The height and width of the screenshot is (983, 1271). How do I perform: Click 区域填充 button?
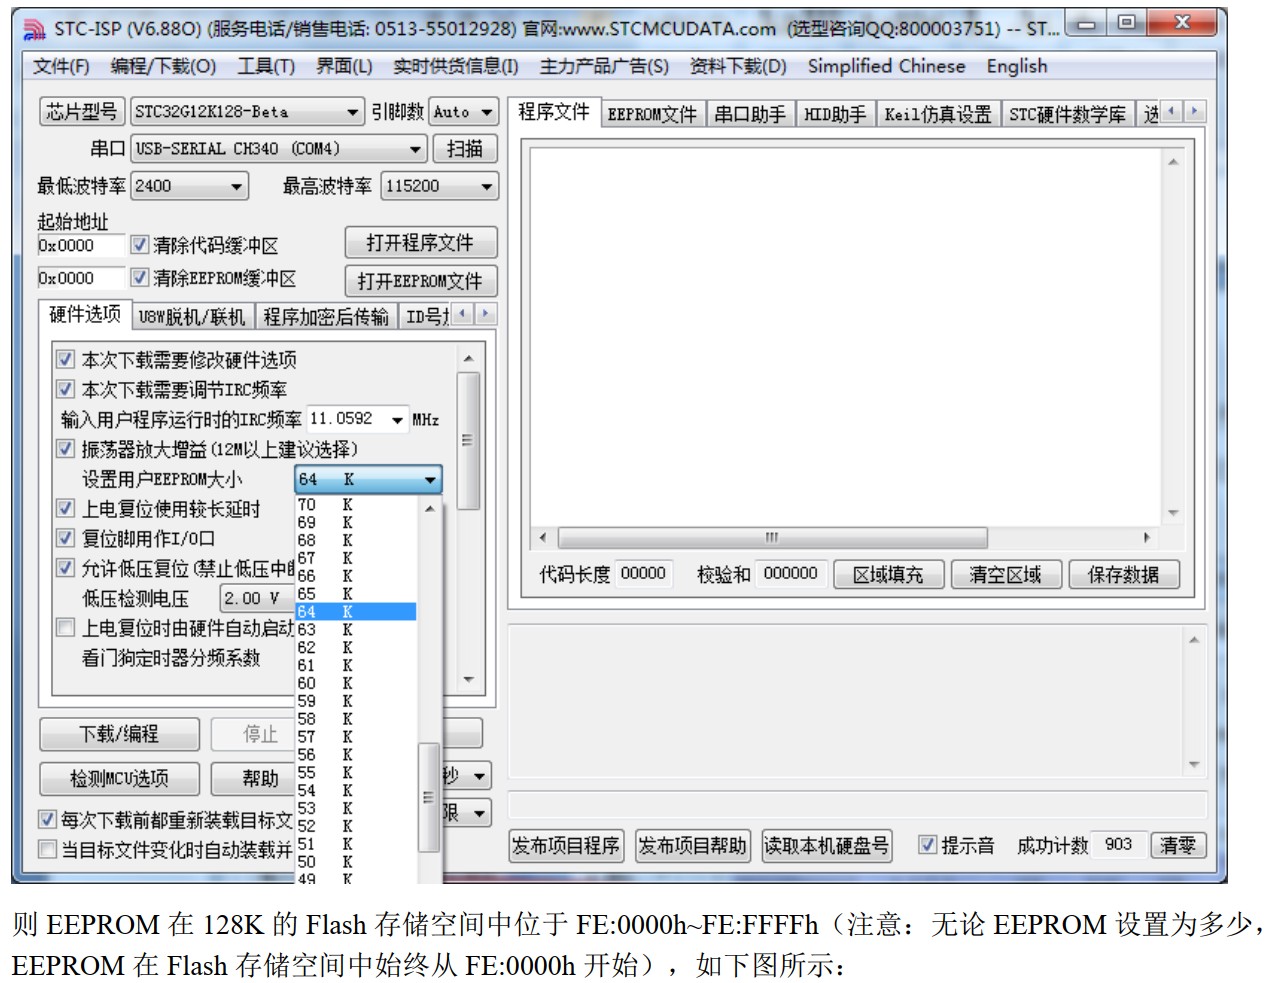(888, 574)
